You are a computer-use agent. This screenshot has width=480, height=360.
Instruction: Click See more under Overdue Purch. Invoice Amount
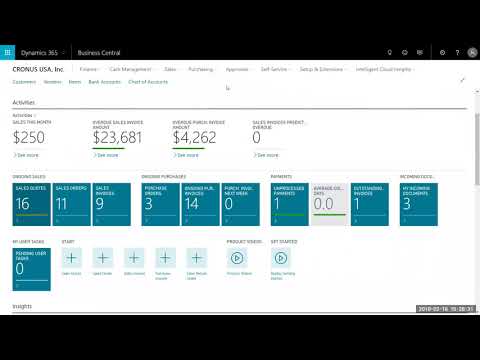tap(186, 155)
